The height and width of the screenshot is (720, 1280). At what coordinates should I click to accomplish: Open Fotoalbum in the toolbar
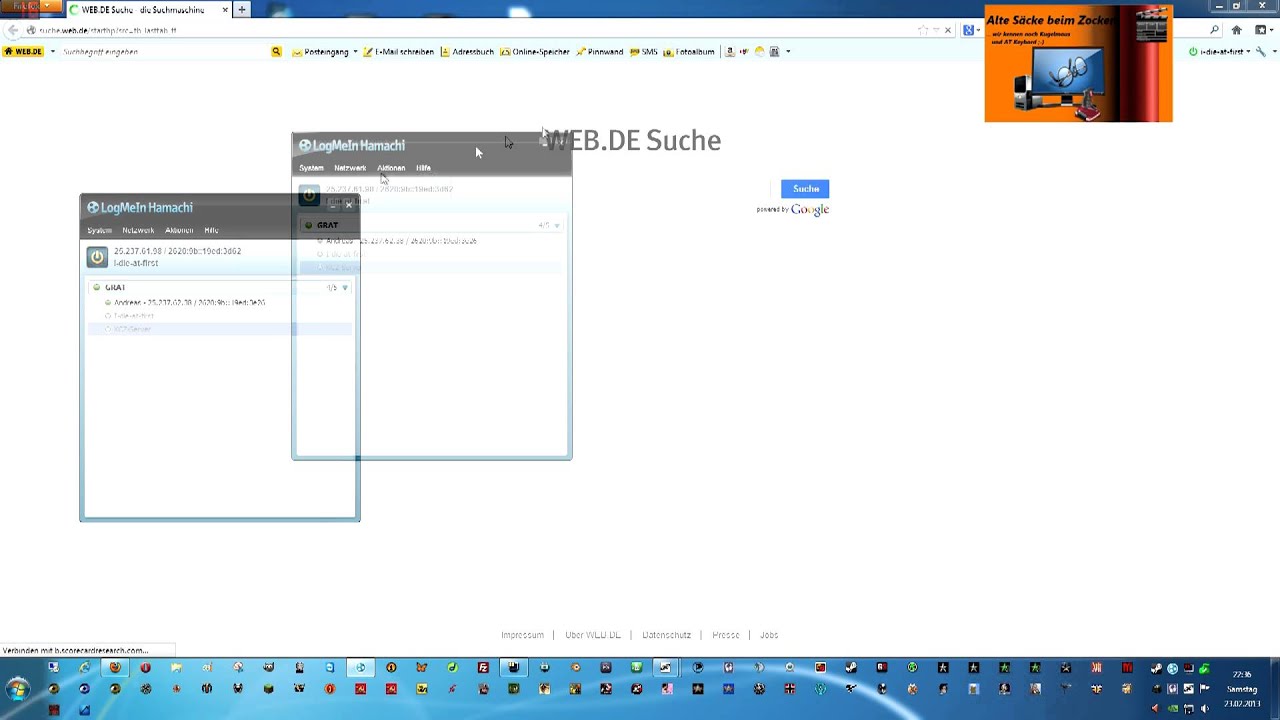[689, 52]
